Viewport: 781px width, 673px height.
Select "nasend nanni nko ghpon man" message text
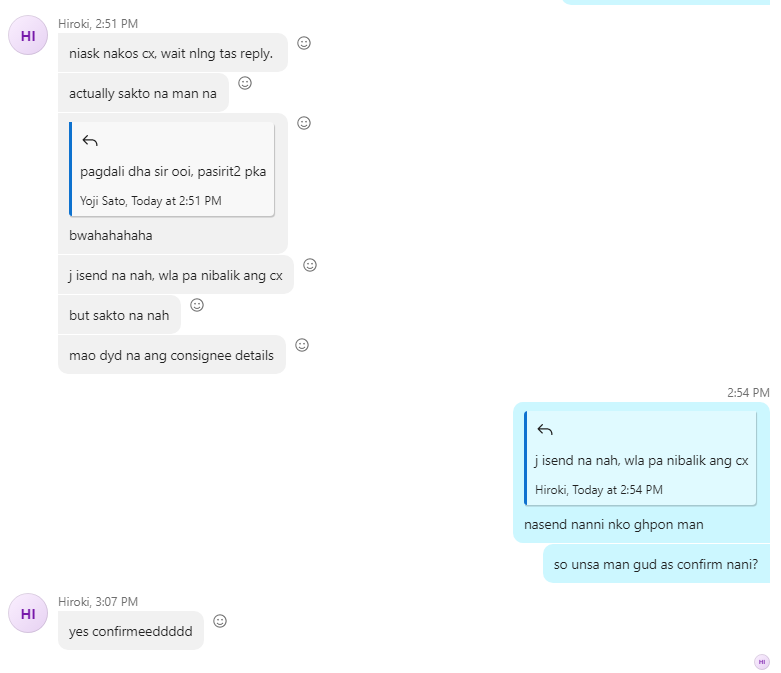click(x=614, y=525)
